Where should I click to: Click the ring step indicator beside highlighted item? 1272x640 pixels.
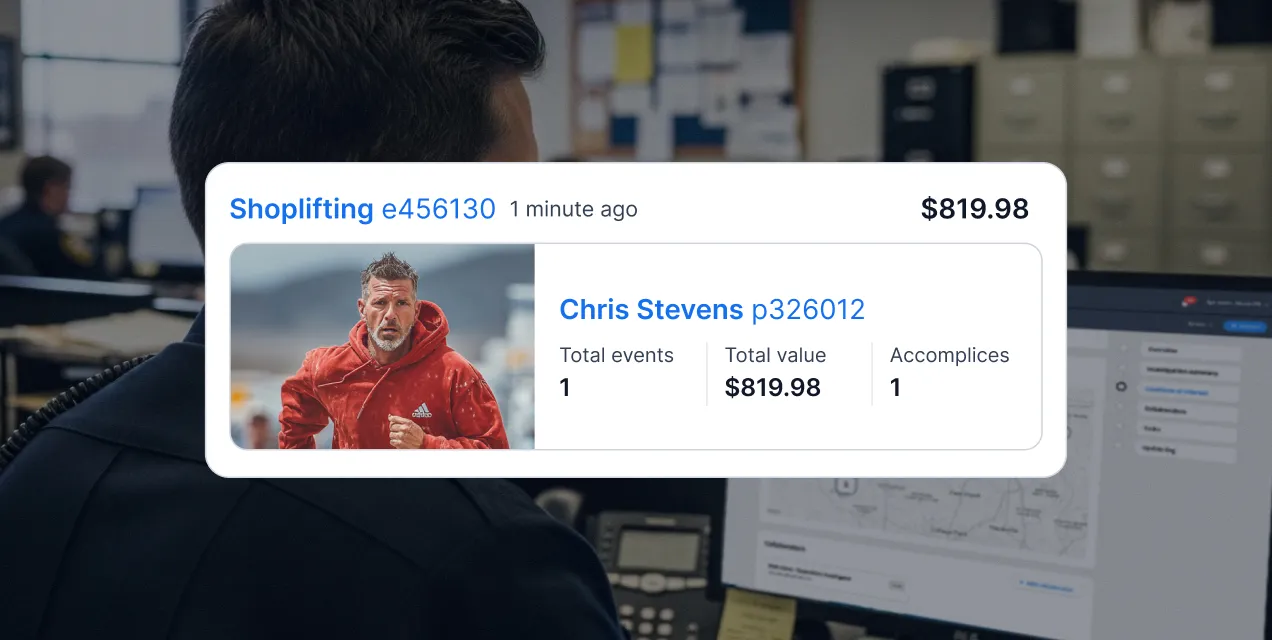[1121, 386]
